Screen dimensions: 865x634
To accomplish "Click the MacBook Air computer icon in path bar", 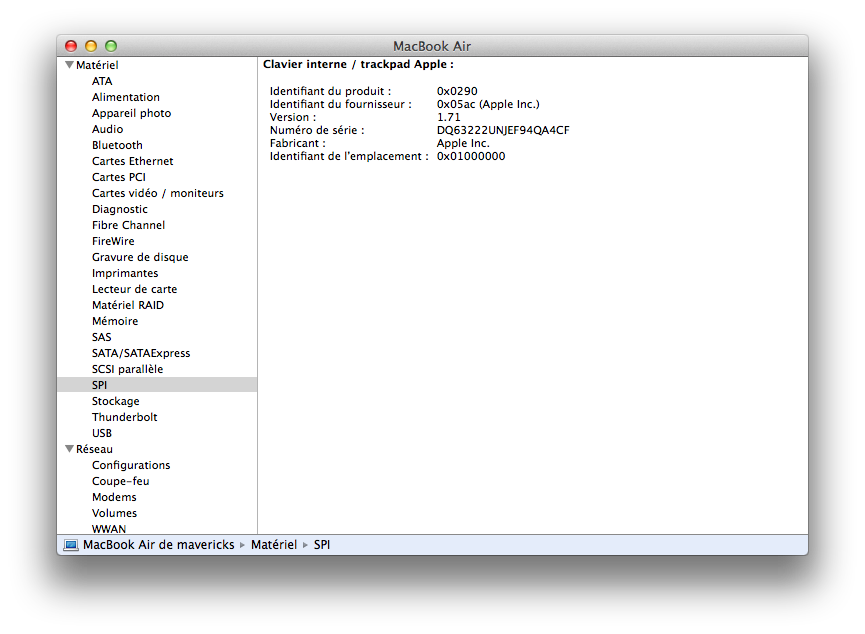I will [x=70, y=545].
